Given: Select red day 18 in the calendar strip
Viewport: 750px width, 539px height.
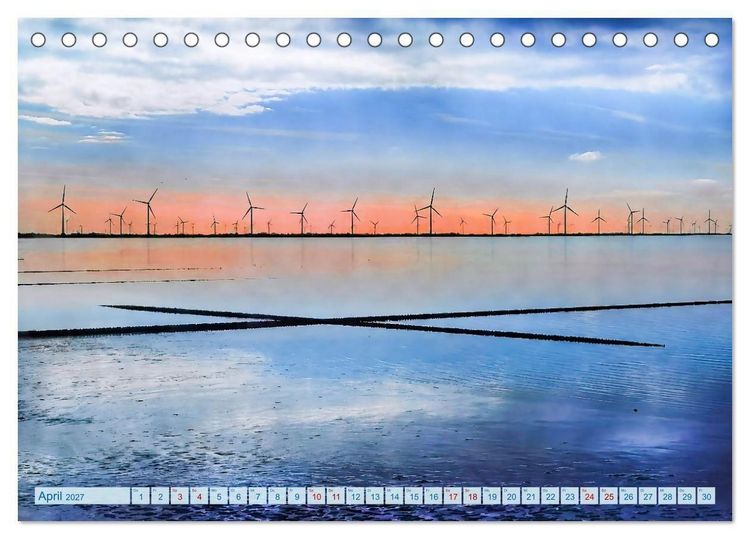Looking at the screenshot, I should (x=472, y=496).
